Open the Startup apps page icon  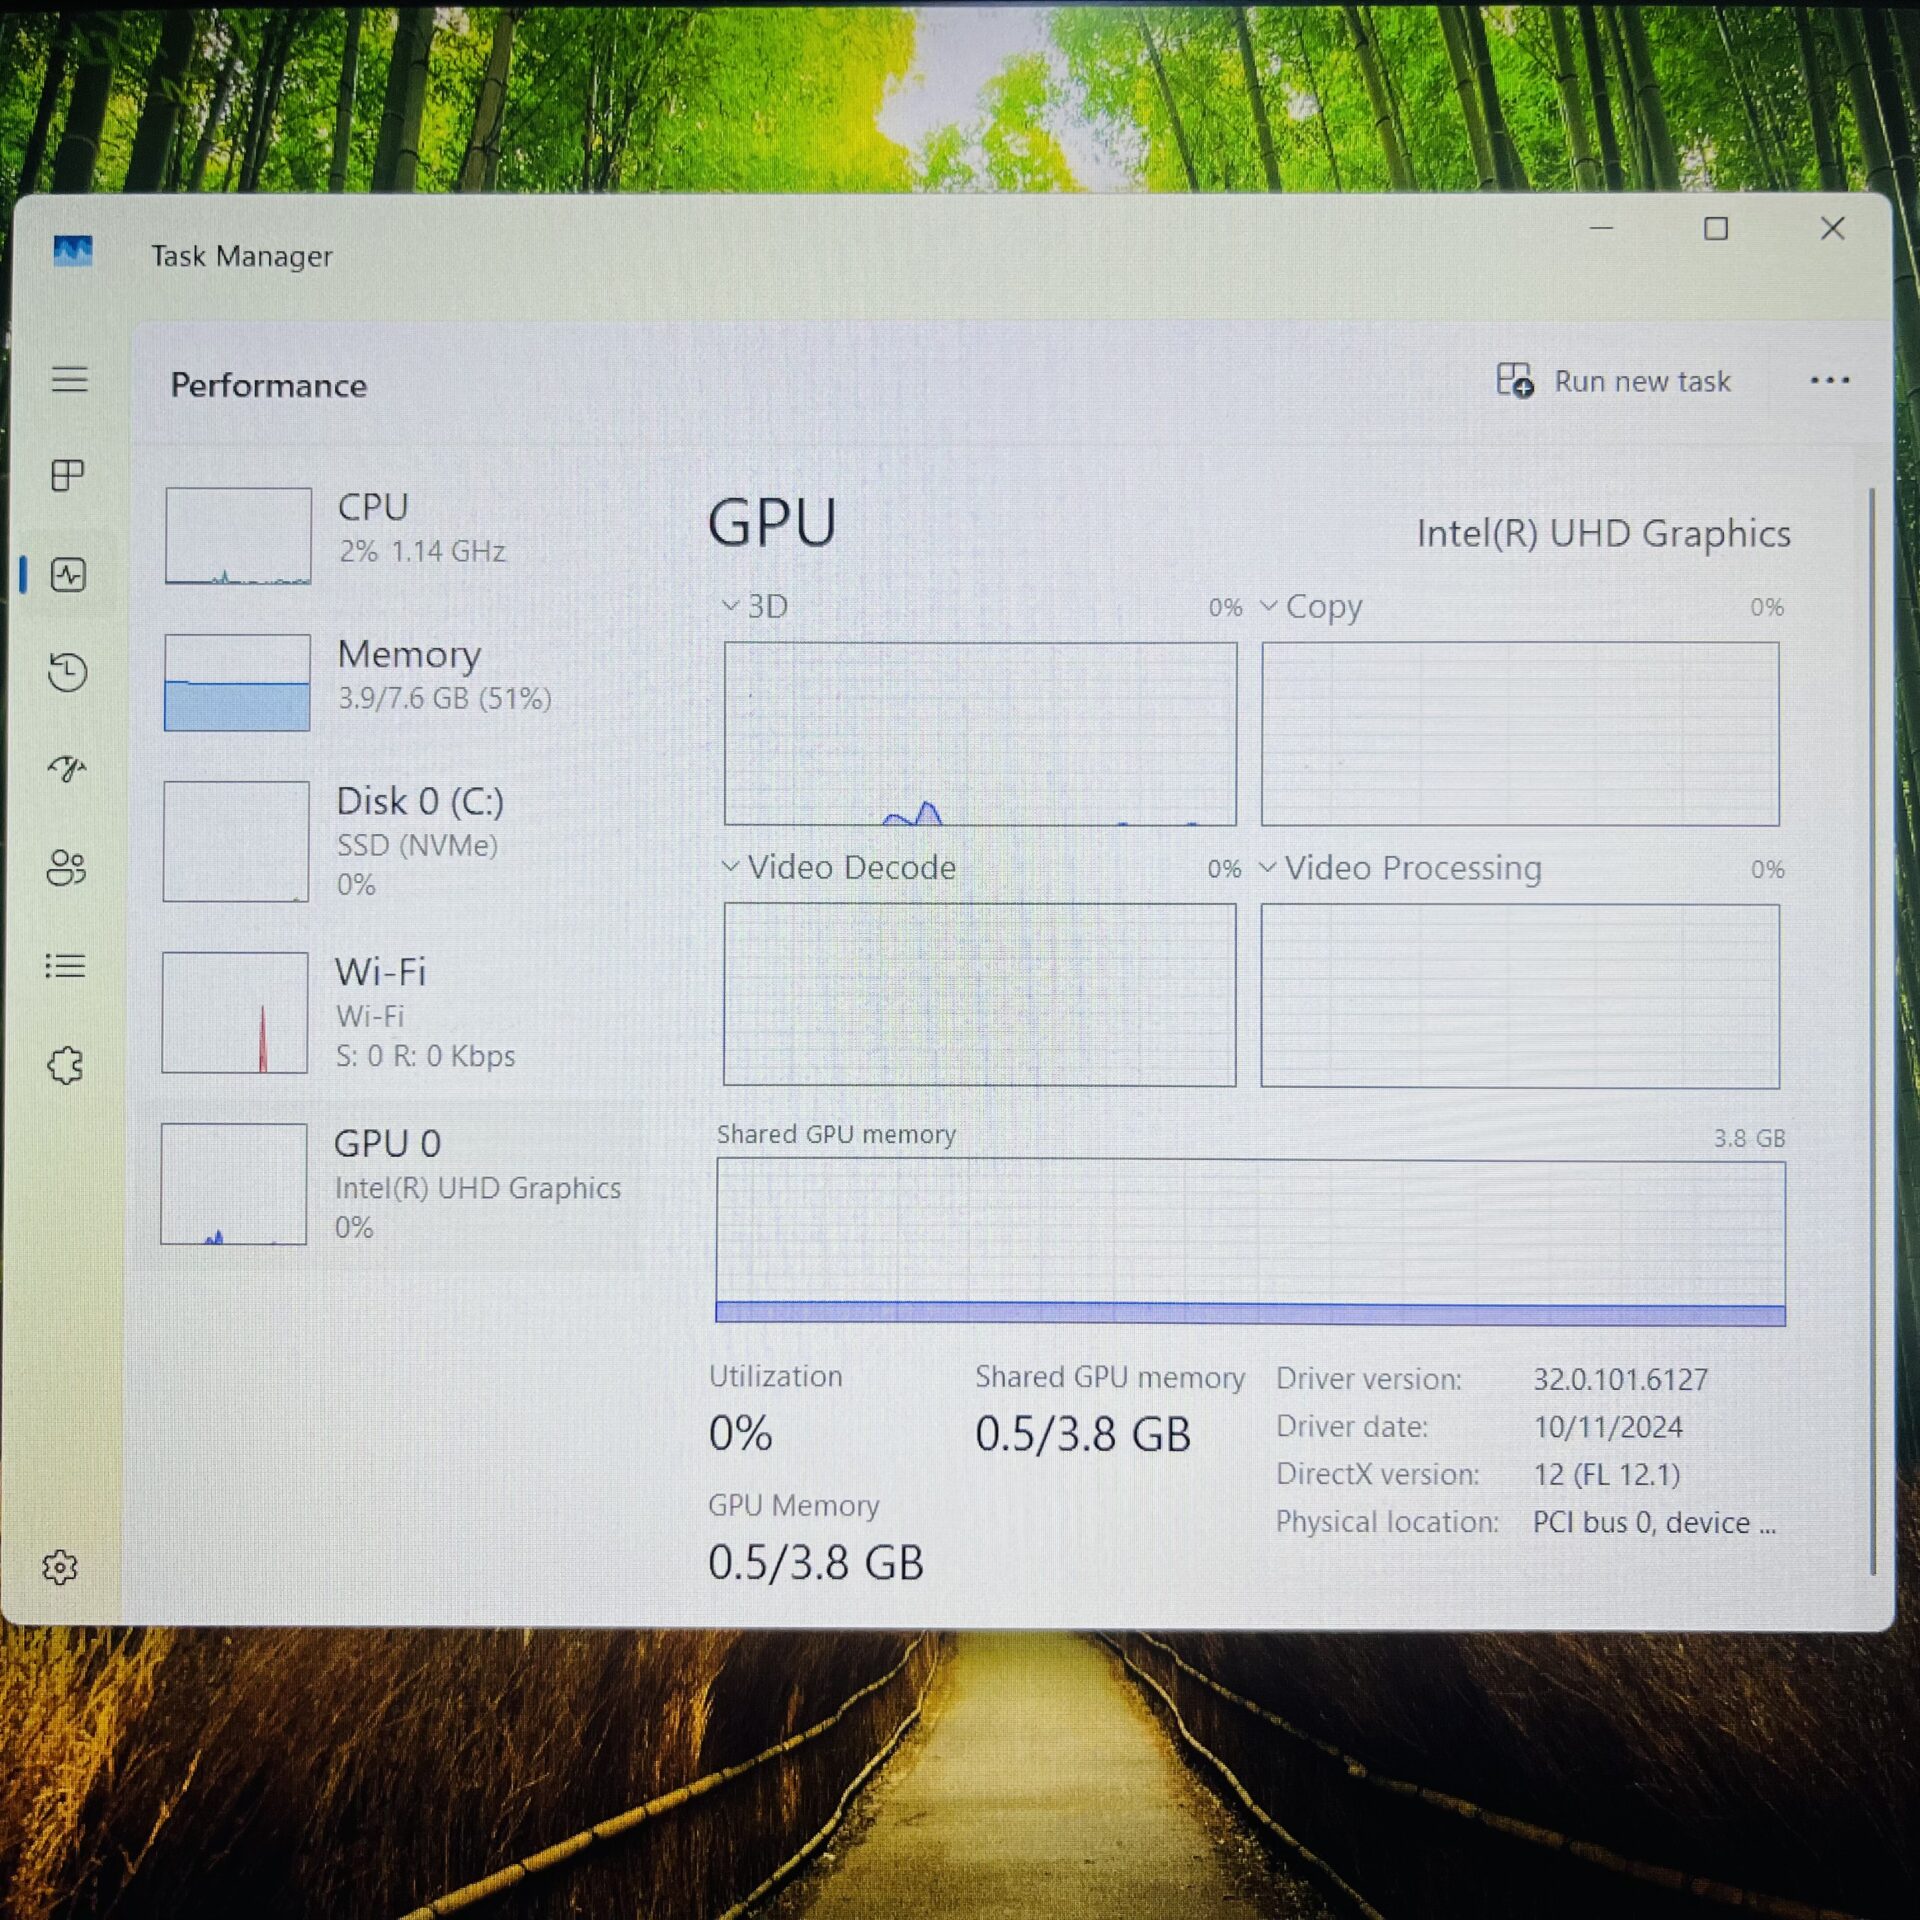[67, 768]
